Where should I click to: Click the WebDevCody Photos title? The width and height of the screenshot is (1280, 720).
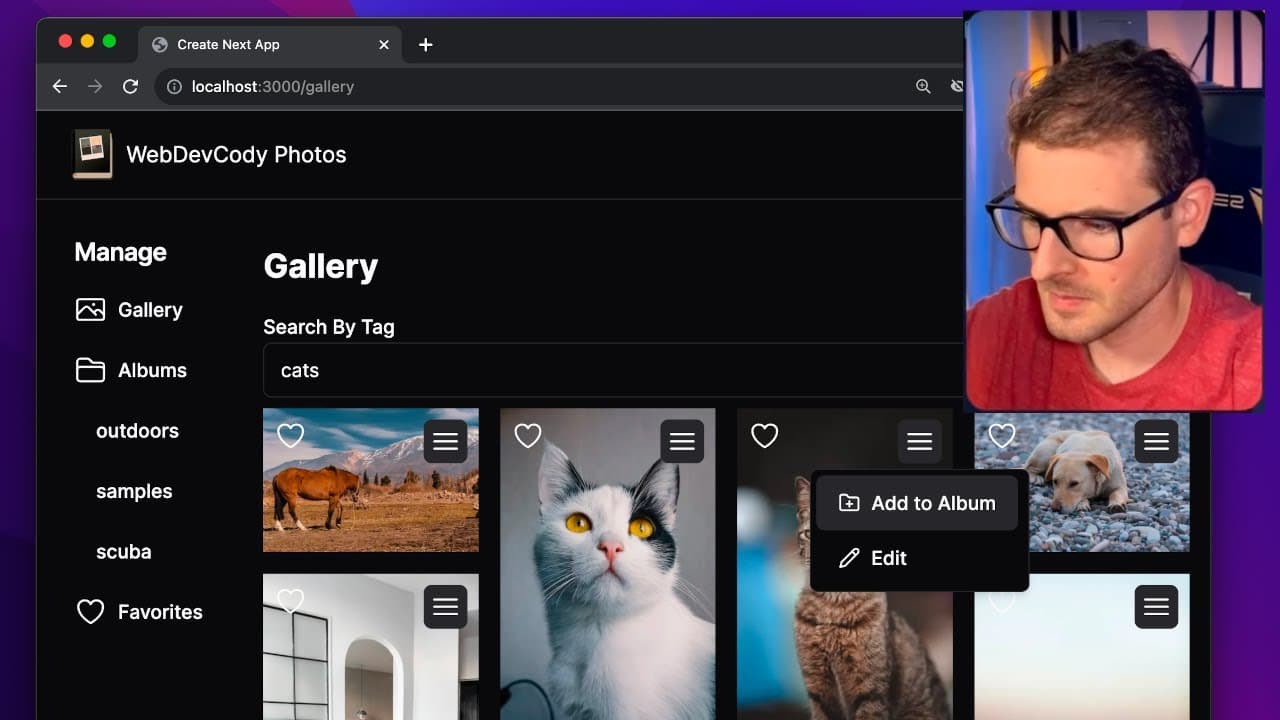(x=236, y=155)
